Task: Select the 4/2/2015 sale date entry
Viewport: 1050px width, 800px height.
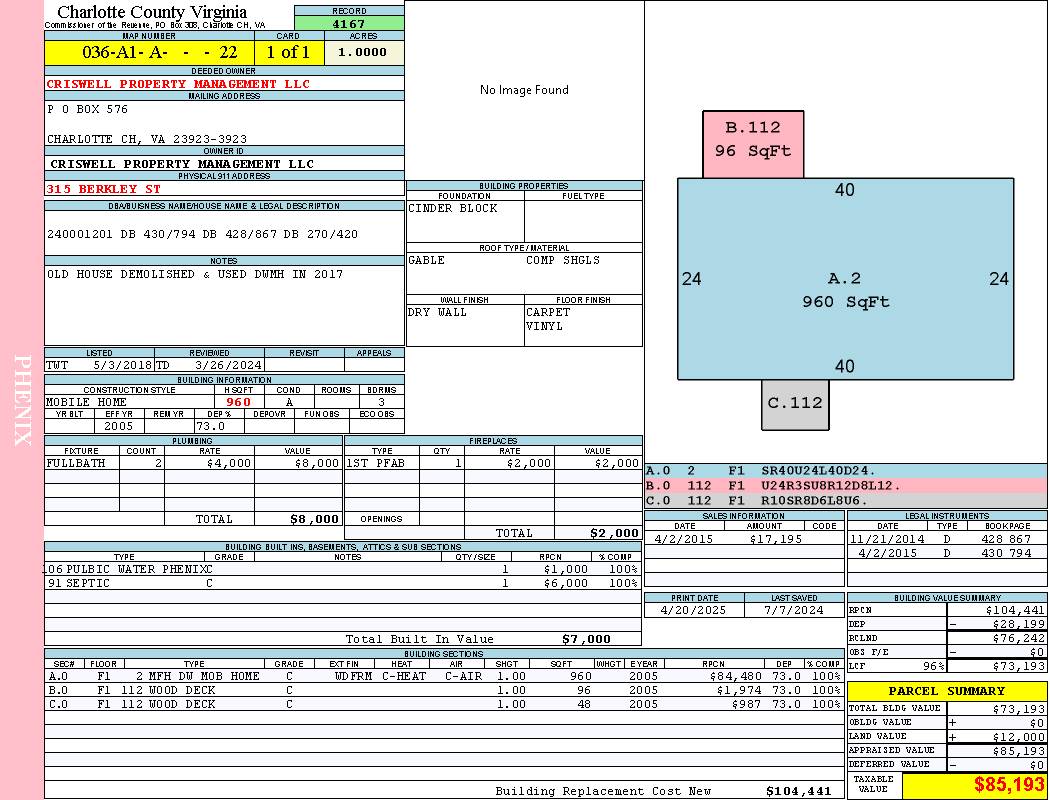Action: click(685, 539)
